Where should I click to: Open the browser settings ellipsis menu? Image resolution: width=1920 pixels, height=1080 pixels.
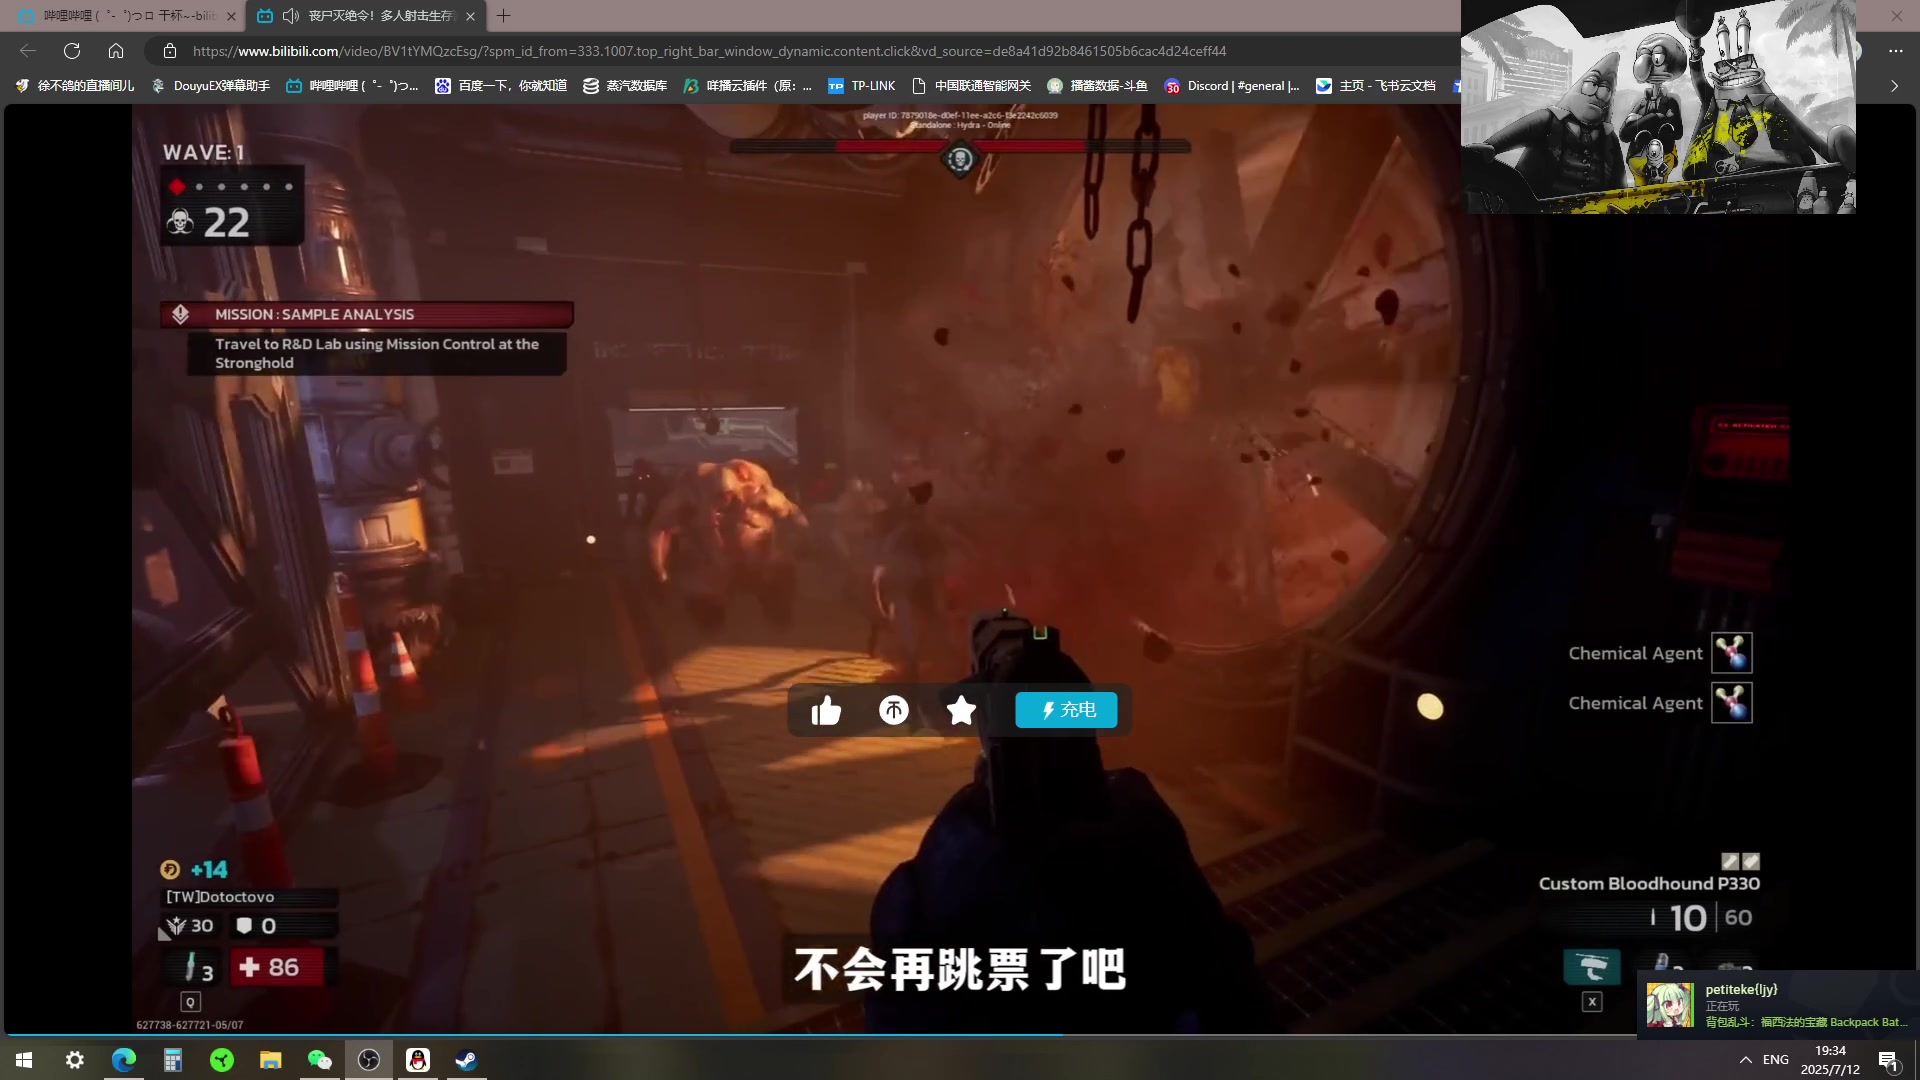tap(1895, 51)
